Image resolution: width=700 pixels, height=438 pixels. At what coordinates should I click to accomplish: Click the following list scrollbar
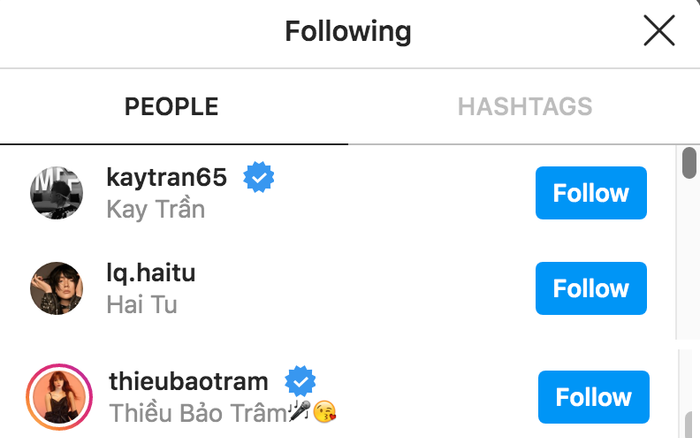tap(689, 163)
